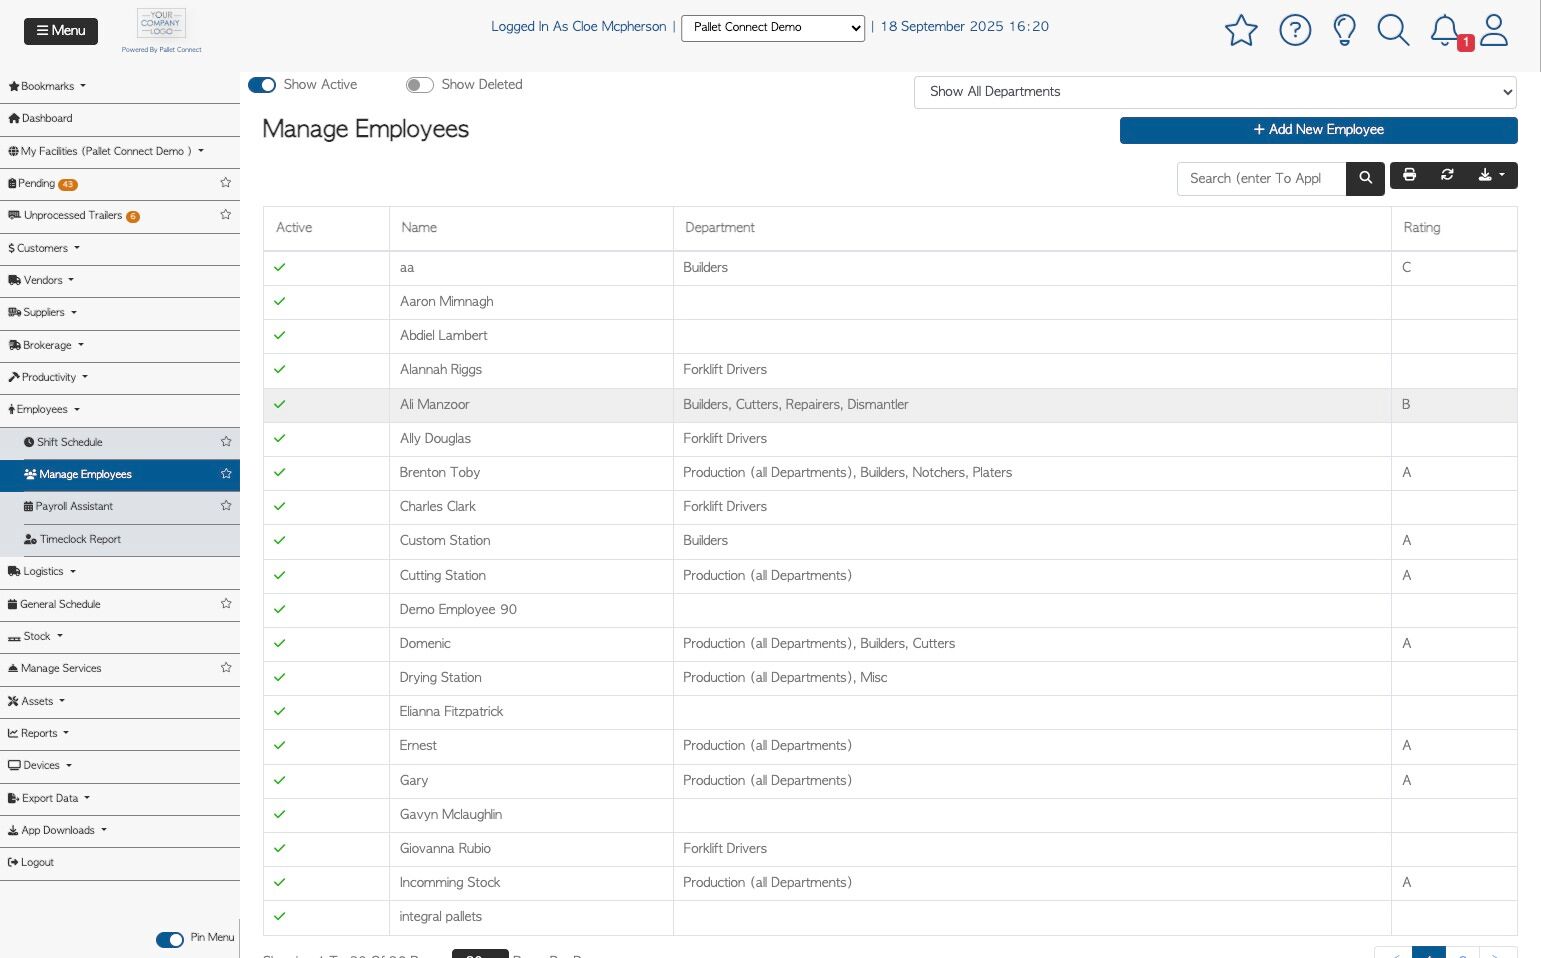Toggle the Show Deleted switch
The image size is (1541, 958).
(x=420, y=85)
